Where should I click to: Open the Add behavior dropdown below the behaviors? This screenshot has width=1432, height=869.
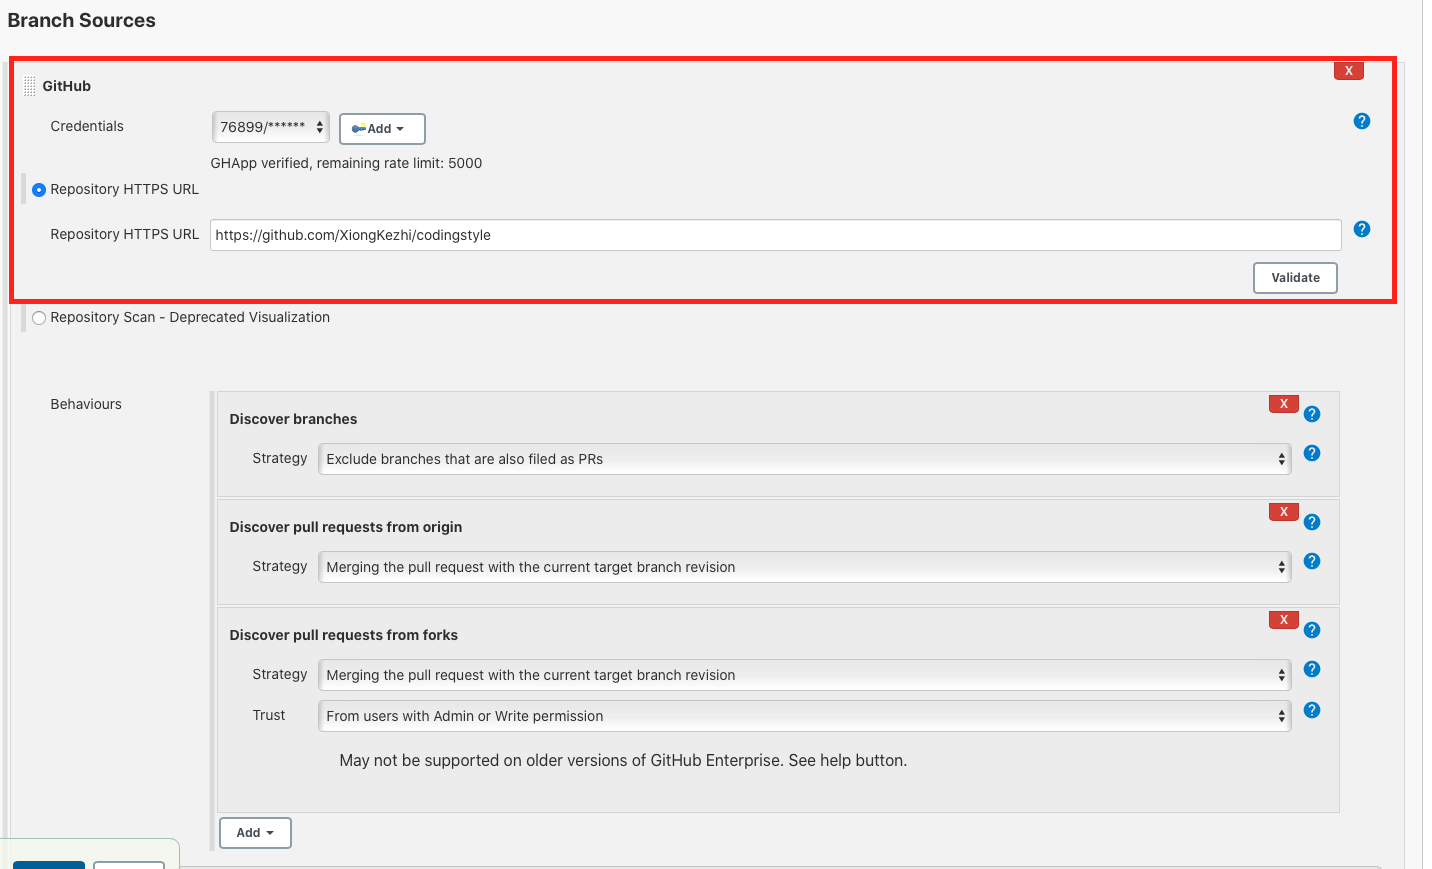click(x=255, y=832)
